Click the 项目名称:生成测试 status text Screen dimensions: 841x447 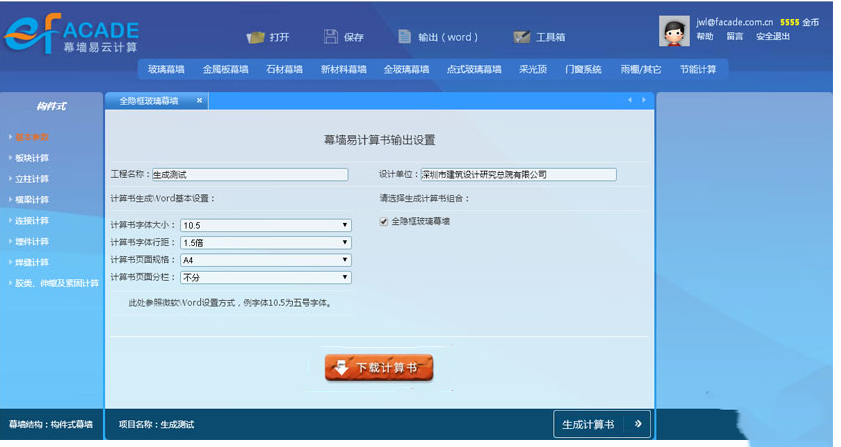(156, 424)
